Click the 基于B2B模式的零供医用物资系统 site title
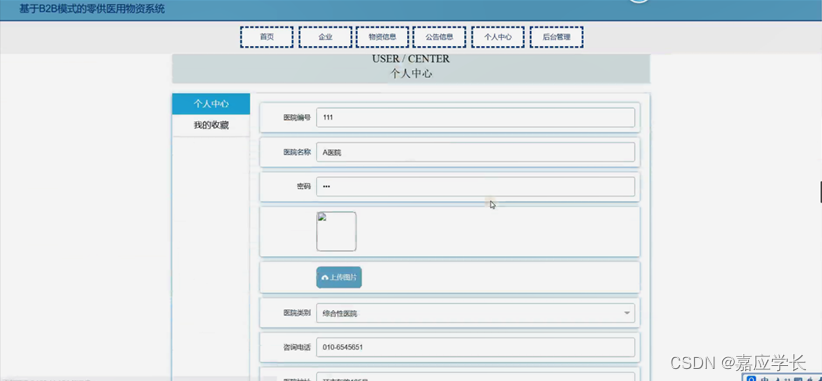 click(x=92, y=9)
